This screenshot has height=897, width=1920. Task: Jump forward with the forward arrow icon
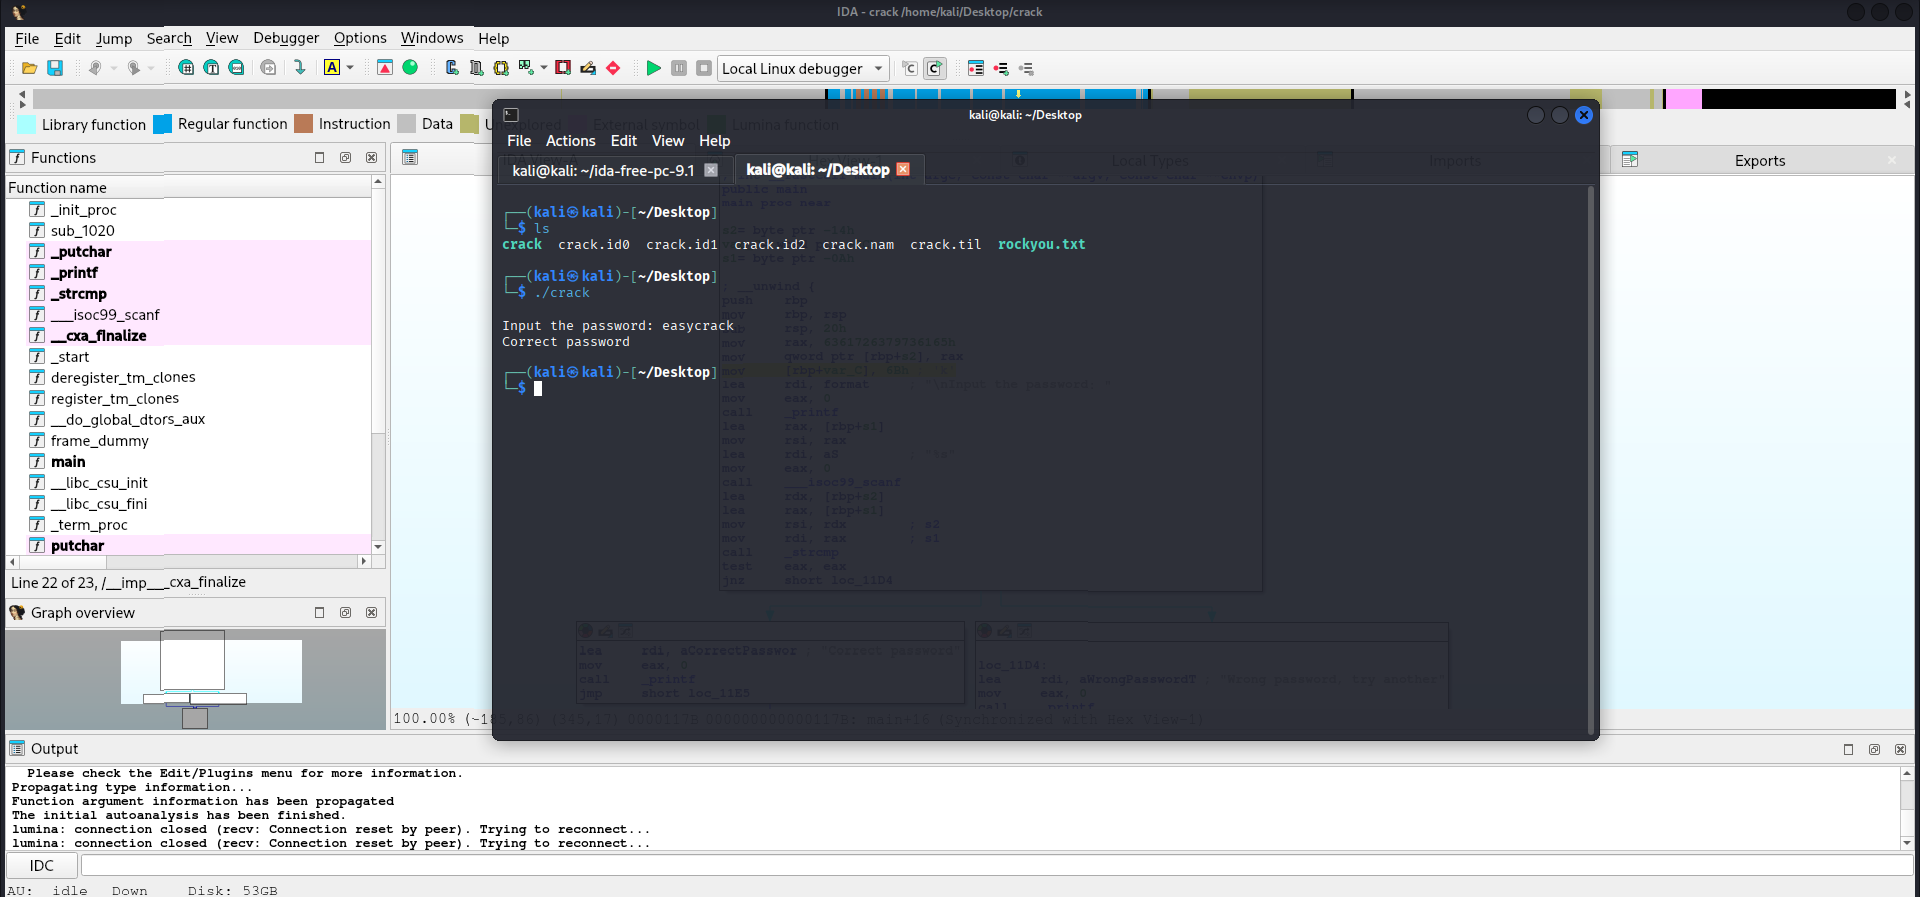133,68
